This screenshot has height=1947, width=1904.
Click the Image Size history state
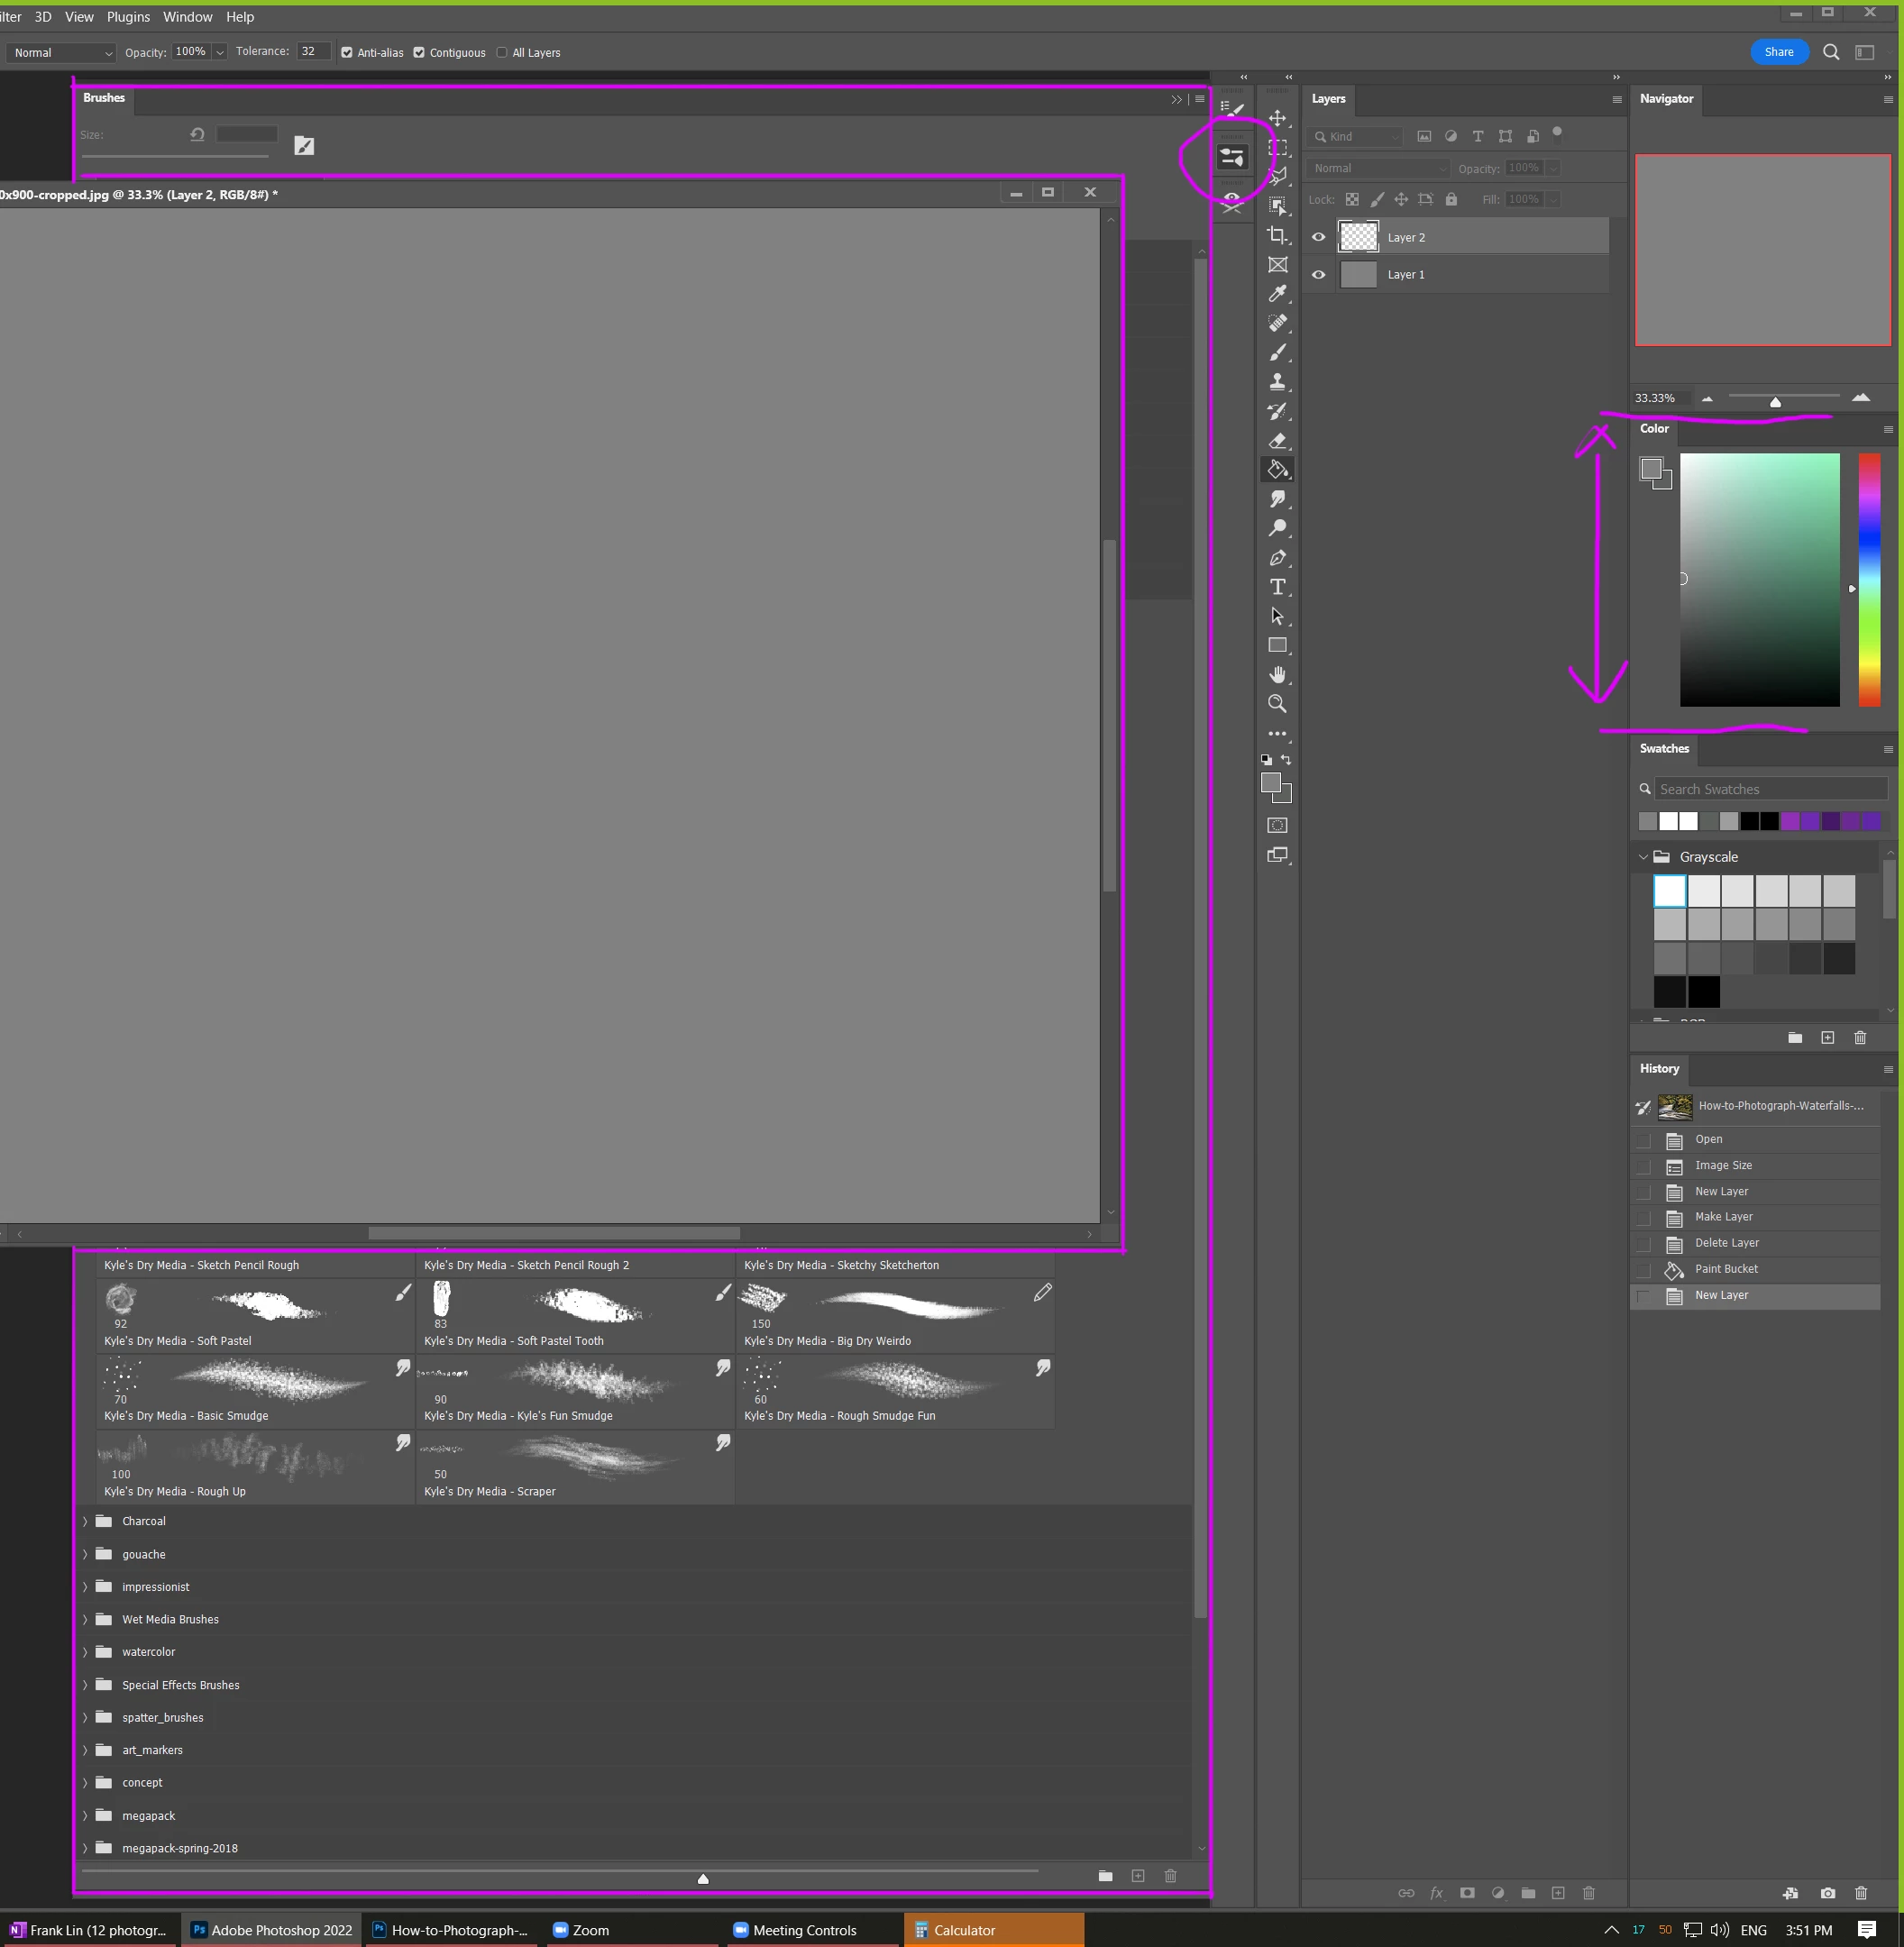(1722, 1165)
